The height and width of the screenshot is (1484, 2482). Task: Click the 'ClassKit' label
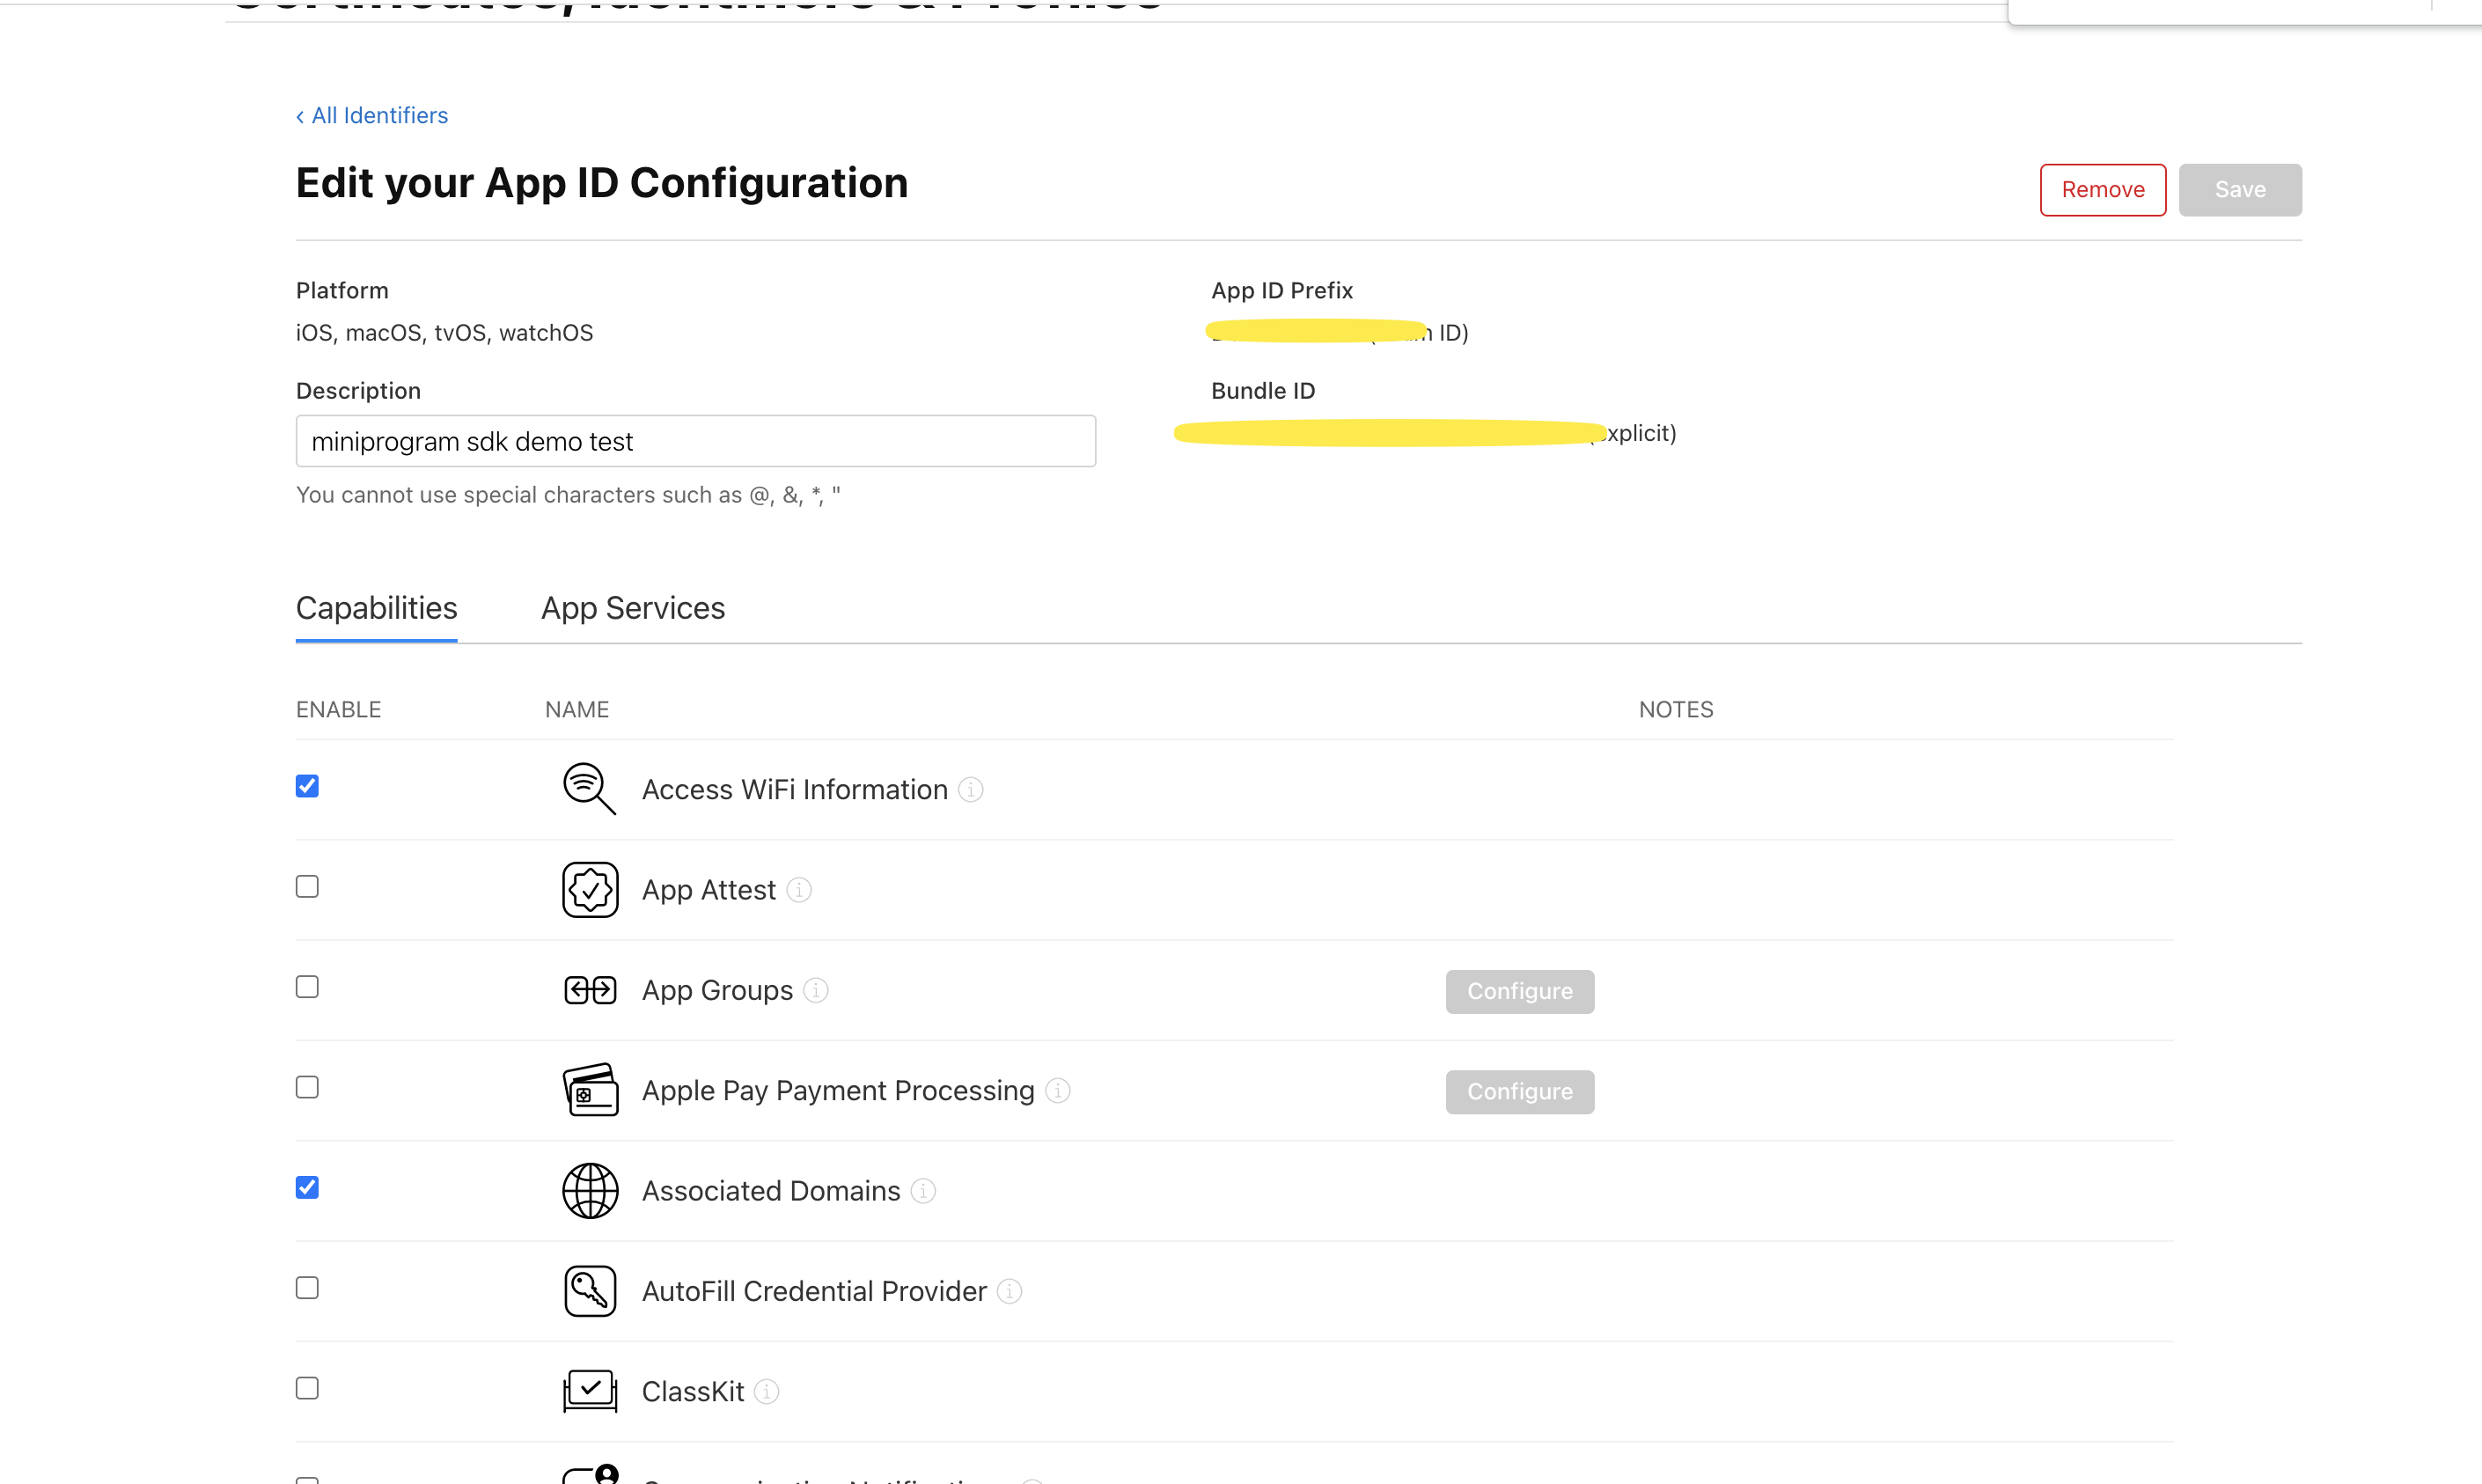click(x=693, y=1392)
